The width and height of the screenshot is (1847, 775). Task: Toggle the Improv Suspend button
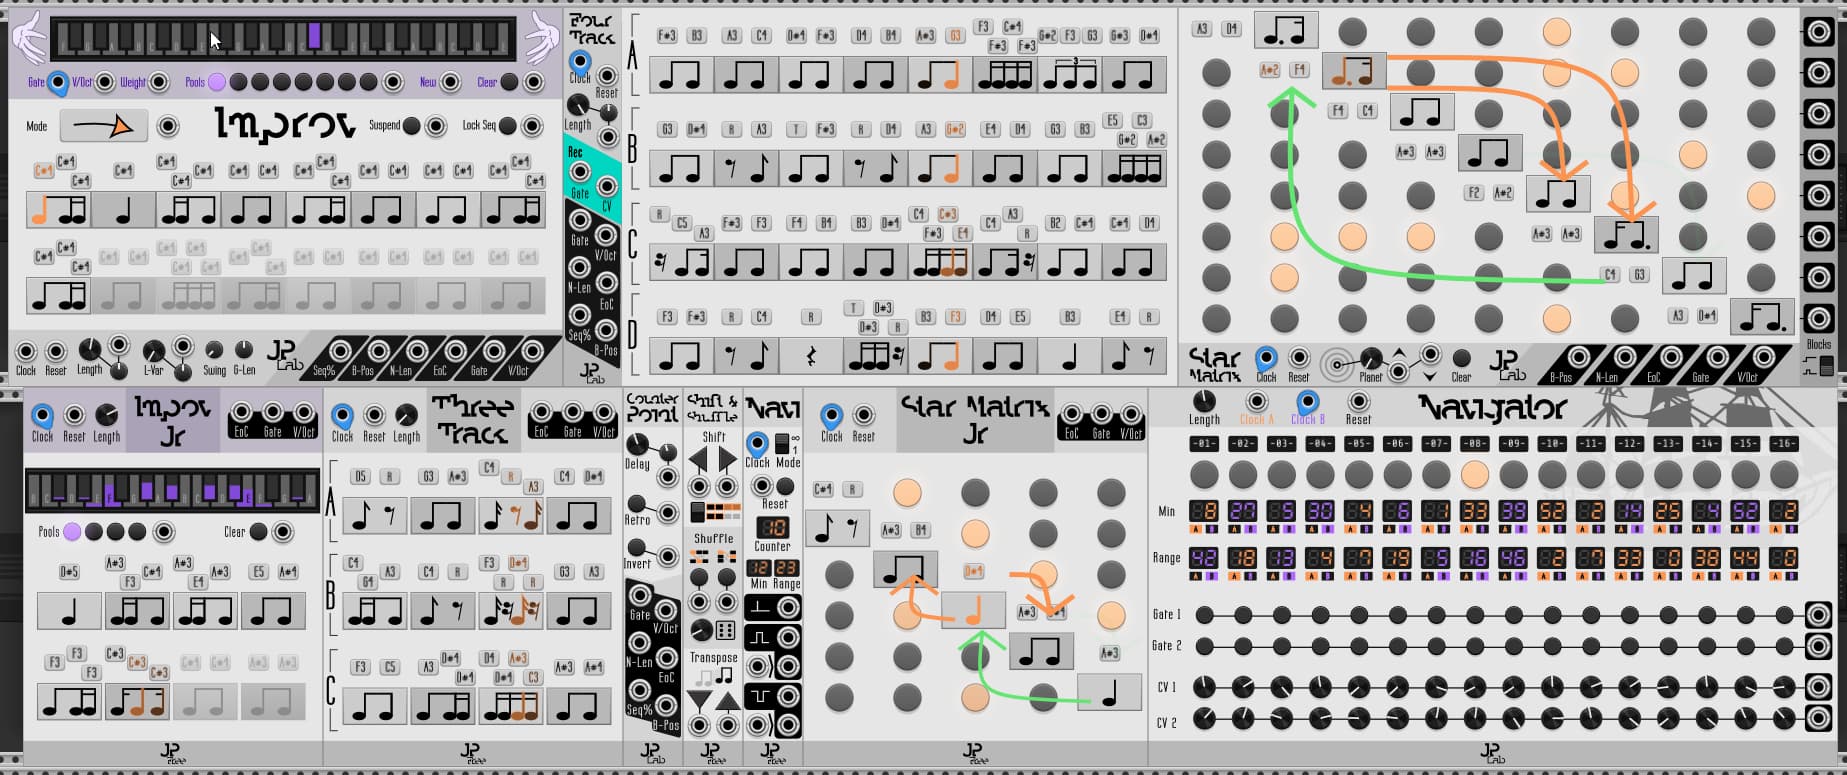click(x=411, y=126)
